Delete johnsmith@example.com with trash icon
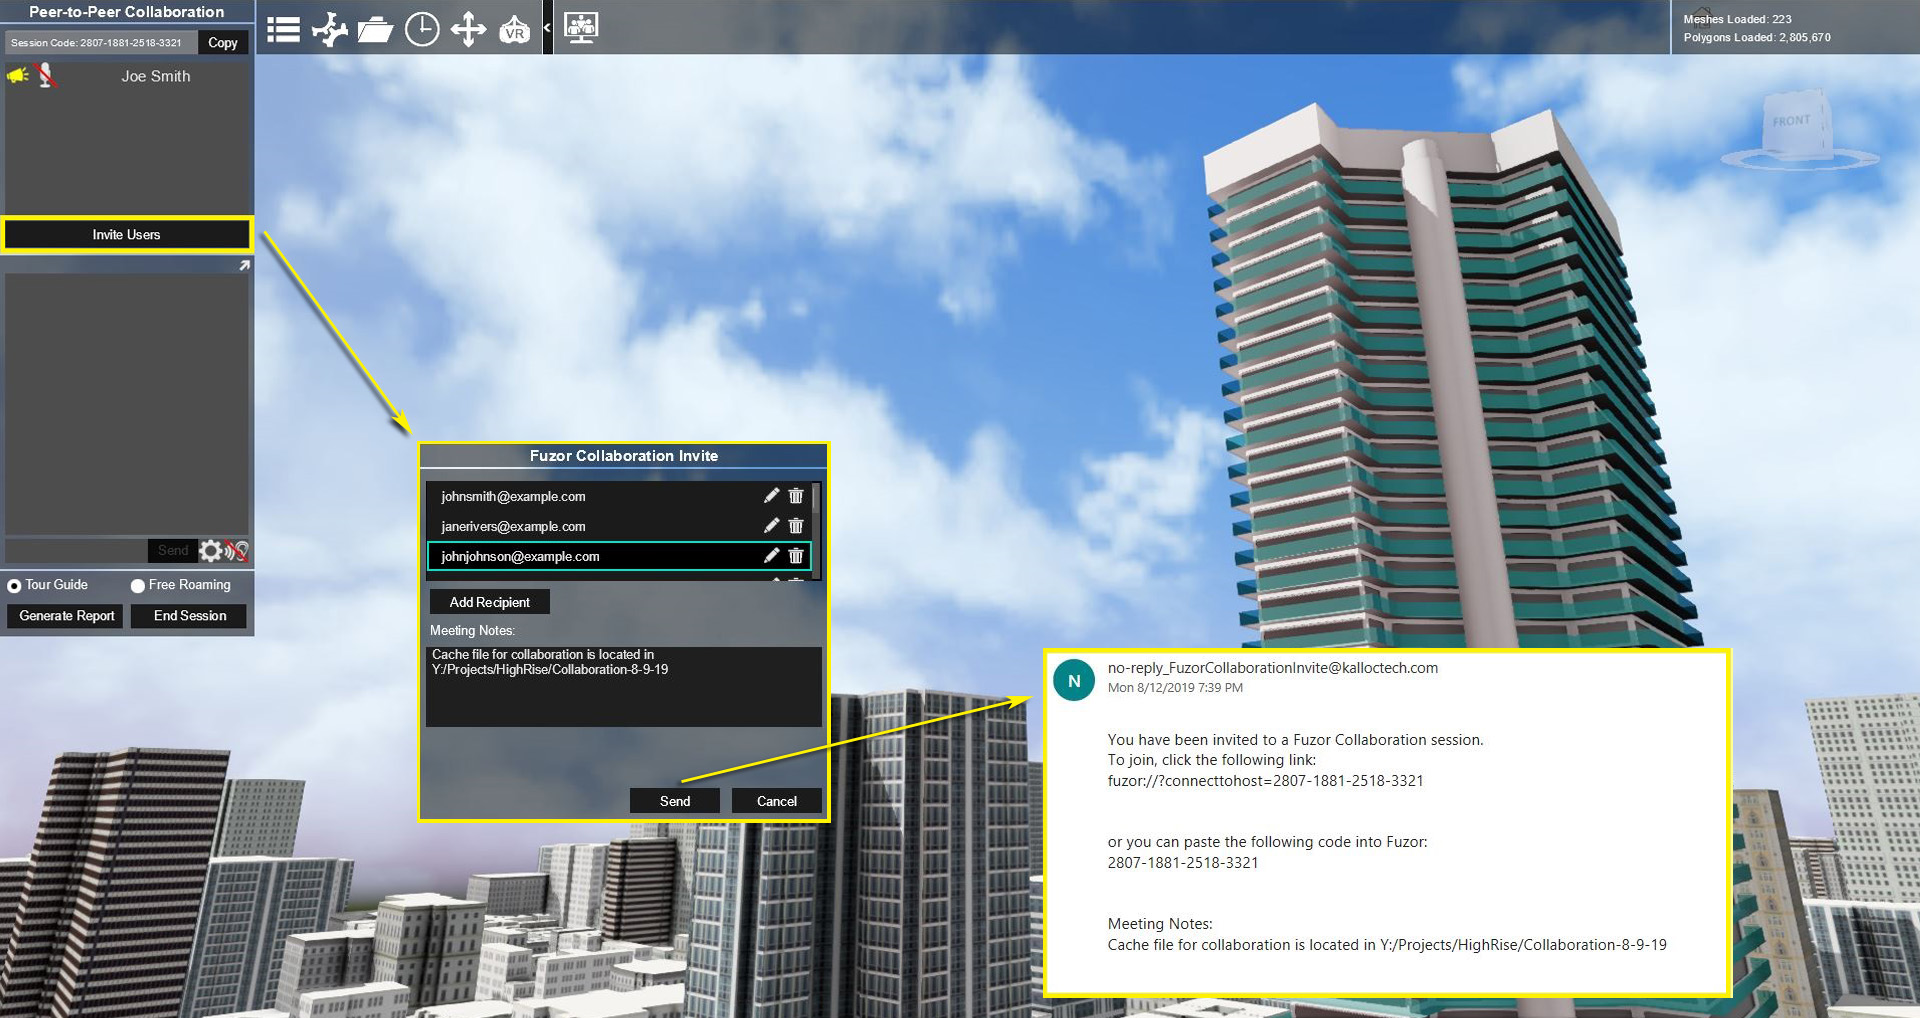The image size is (1920, 1018). tap(796, 496)
